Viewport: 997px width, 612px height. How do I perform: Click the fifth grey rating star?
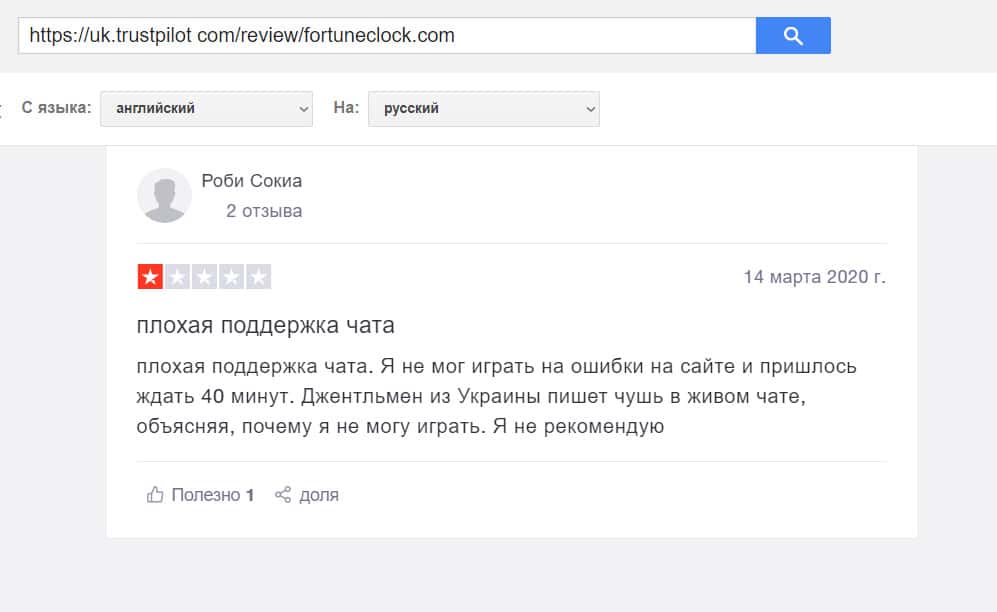[x=258, y=277]
